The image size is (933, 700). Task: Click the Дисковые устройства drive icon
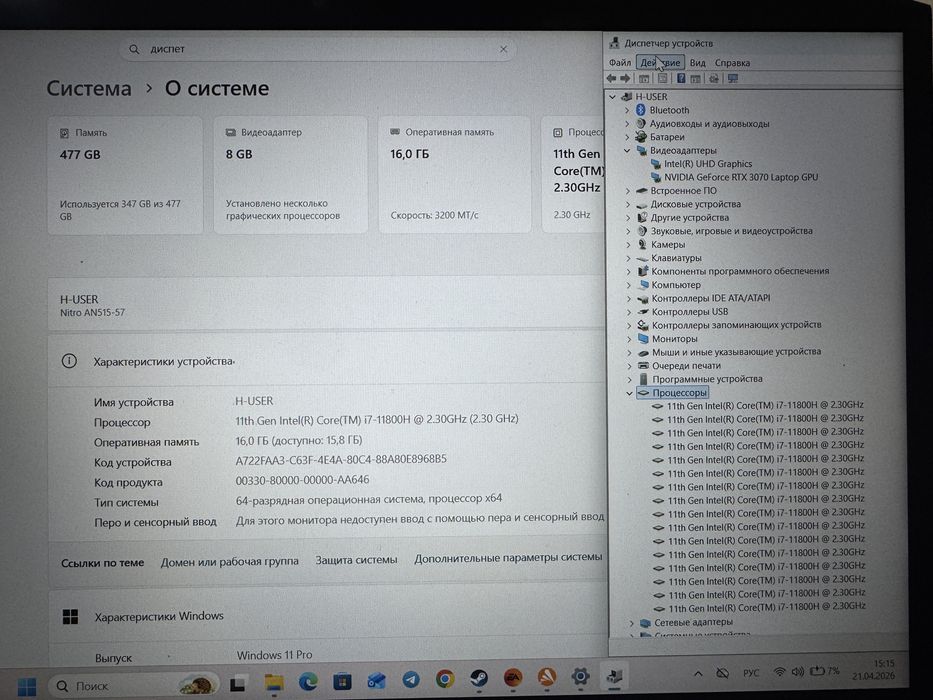641,205
